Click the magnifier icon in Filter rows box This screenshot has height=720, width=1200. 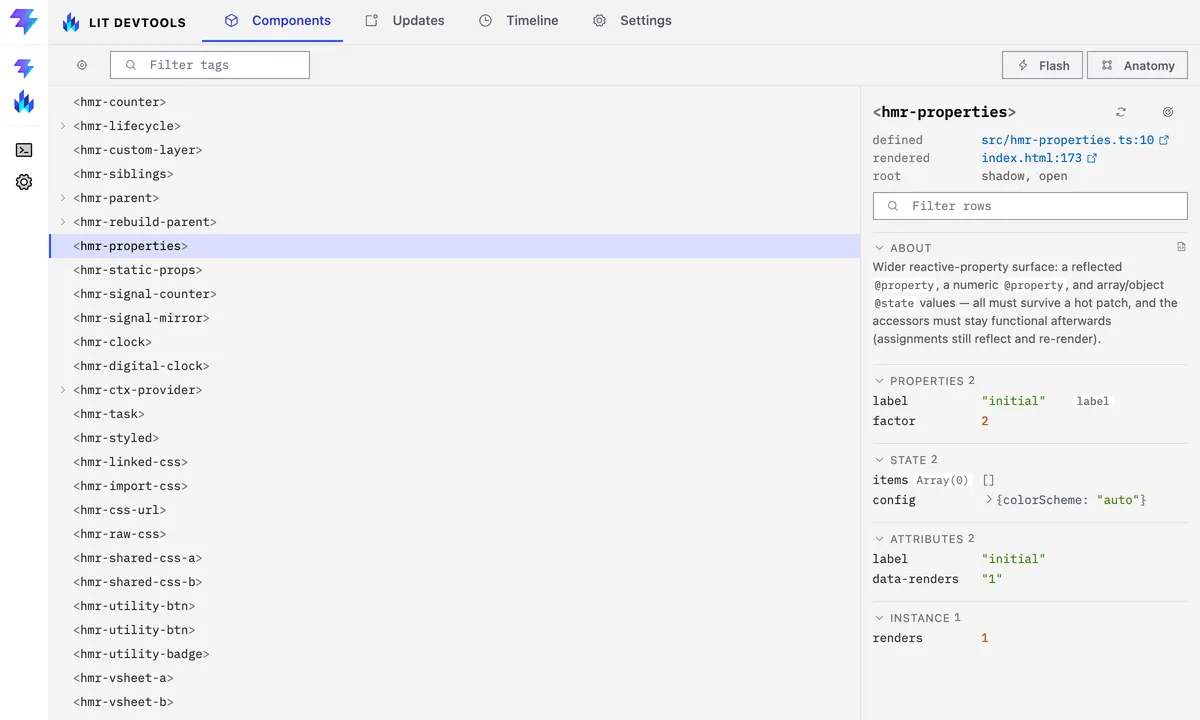point(893,206)
